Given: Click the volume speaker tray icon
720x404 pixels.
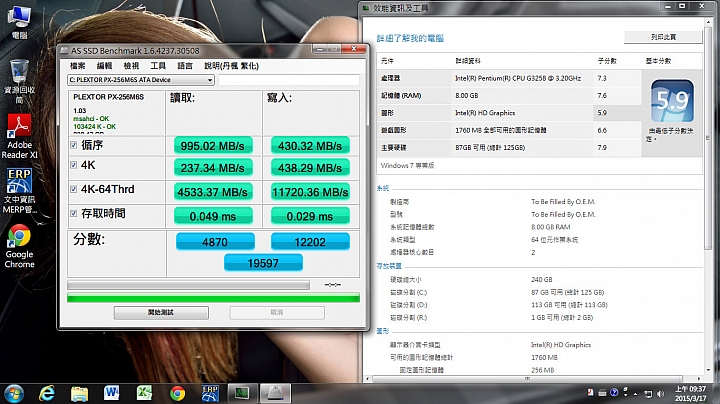Looking at the screenshot, I should pos(661,394).
